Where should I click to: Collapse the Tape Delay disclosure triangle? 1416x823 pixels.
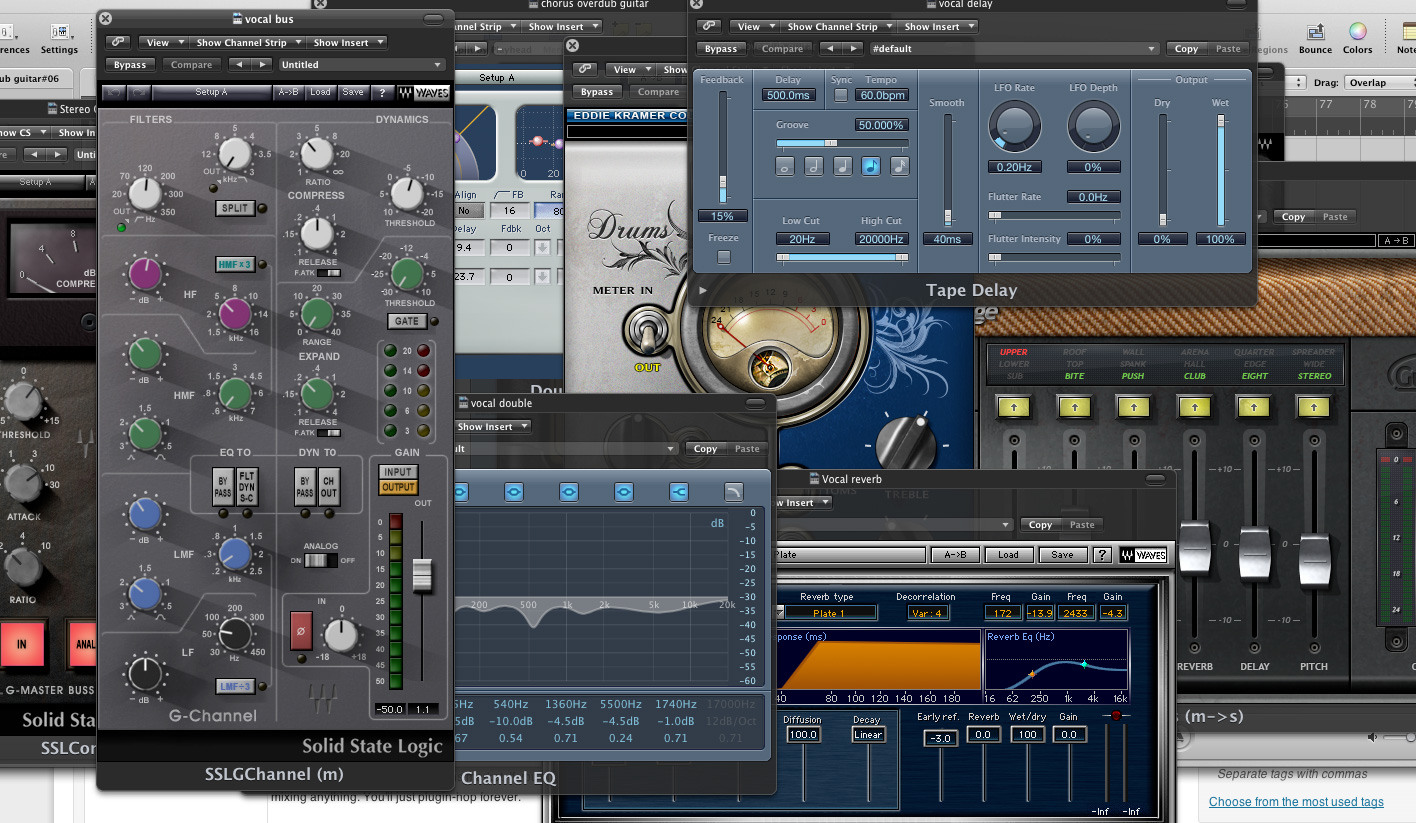pyautogui.click(x=703, y=290)
